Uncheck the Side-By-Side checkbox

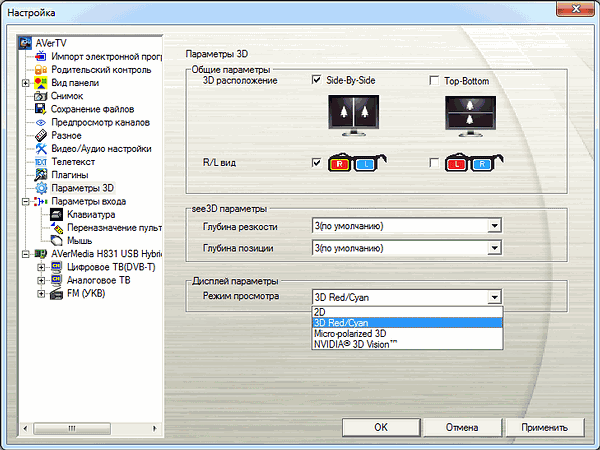(316, 80)
